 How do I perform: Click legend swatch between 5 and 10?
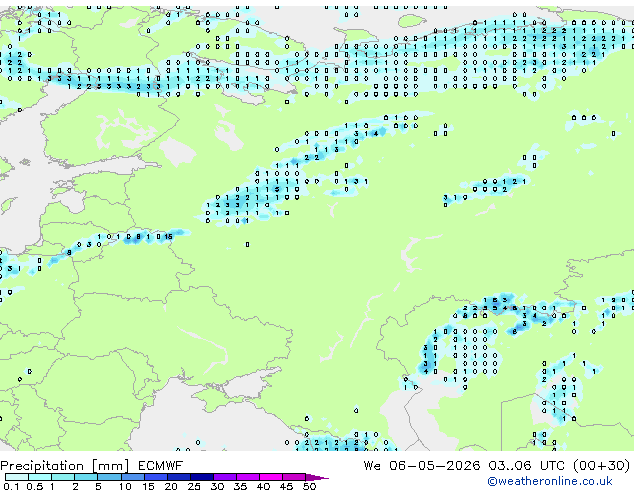109,477
